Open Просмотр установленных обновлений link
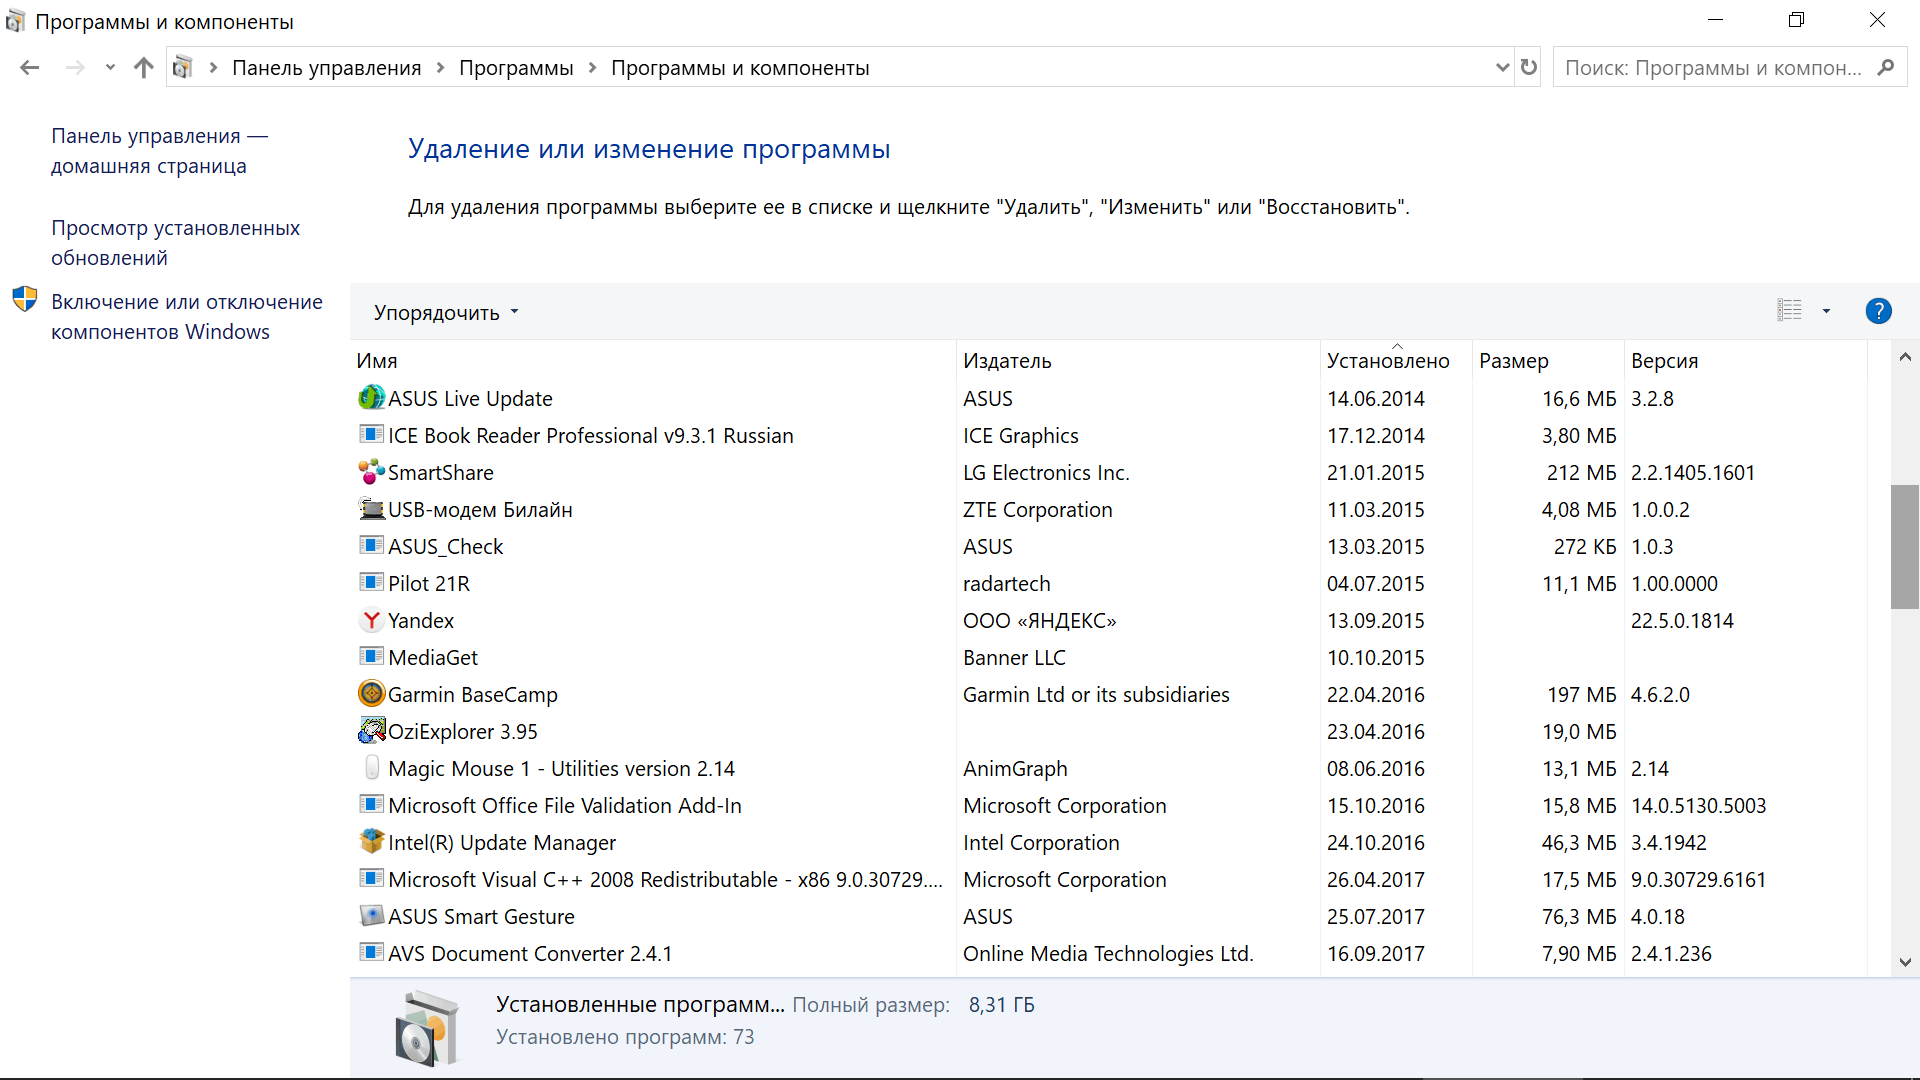1920x1080 pixels. coord(175,243)
